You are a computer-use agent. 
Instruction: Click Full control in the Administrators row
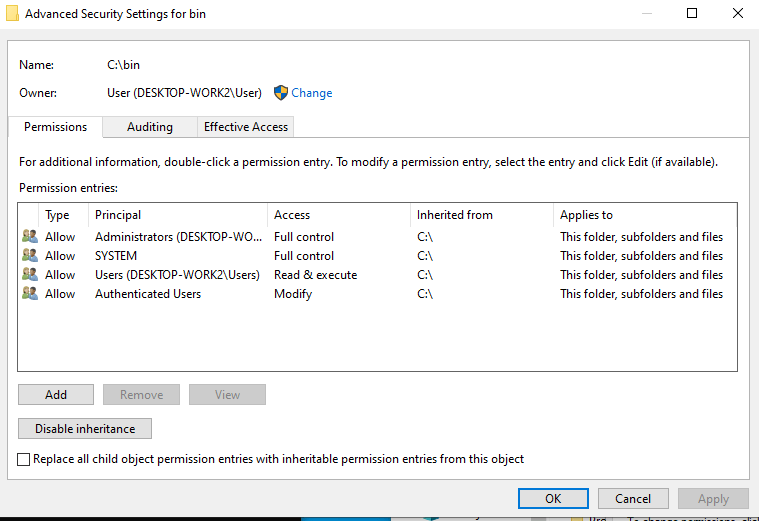304,237
